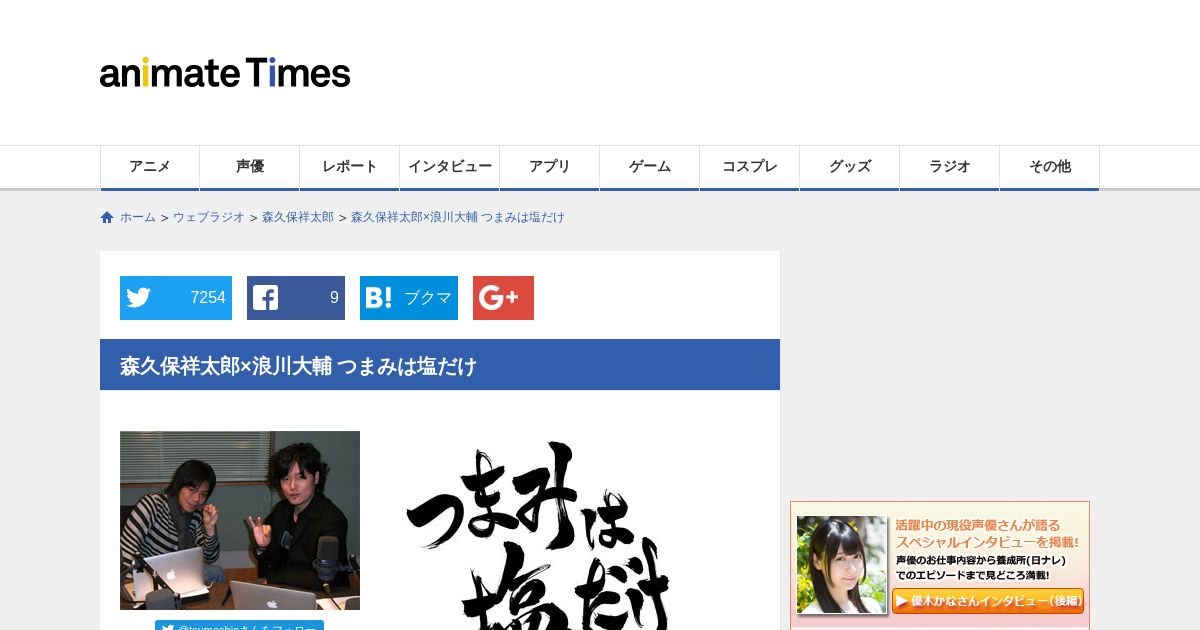The width and height of the screenshot is (1200, 630).
Task: Open the インタビュー menu tab
Action: 450,167
